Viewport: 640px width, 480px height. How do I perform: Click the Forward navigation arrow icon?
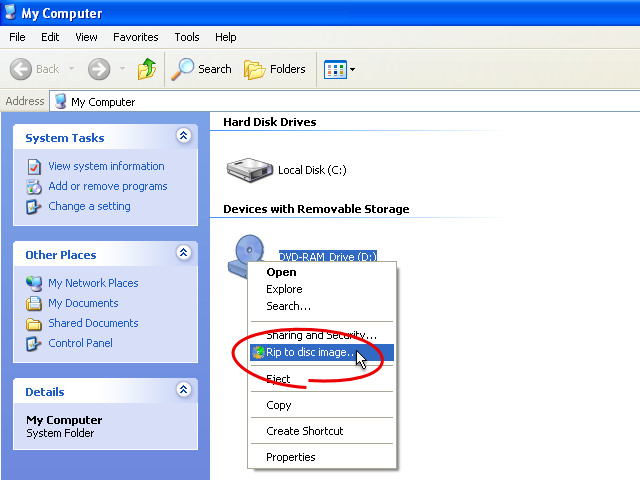click(99, 69)
